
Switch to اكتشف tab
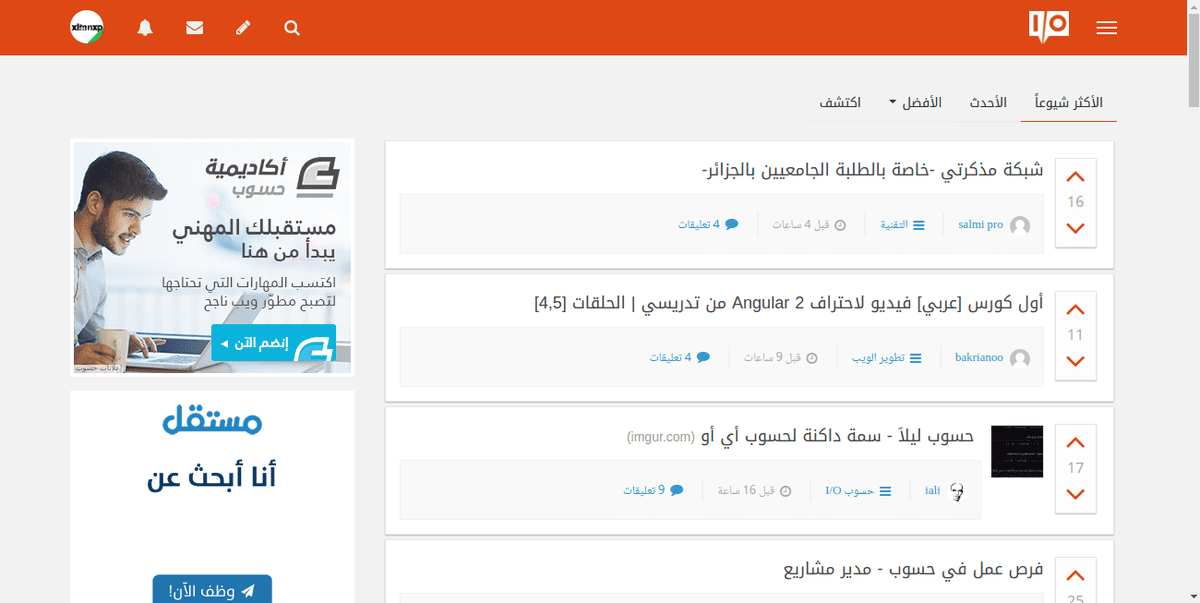point(841,103)
